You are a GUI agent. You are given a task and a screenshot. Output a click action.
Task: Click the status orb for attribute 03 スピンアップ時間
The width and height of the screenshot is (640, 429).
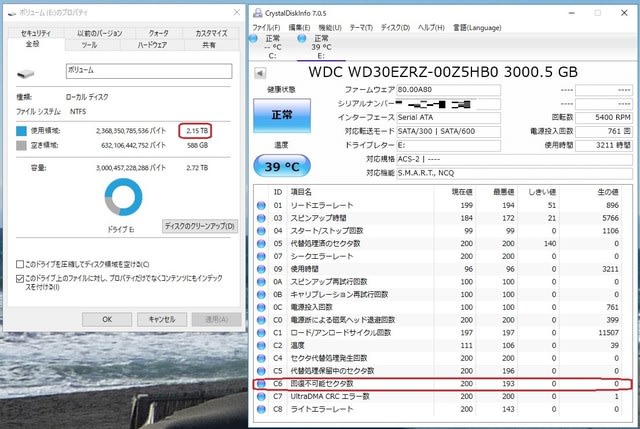click(261, 218)
